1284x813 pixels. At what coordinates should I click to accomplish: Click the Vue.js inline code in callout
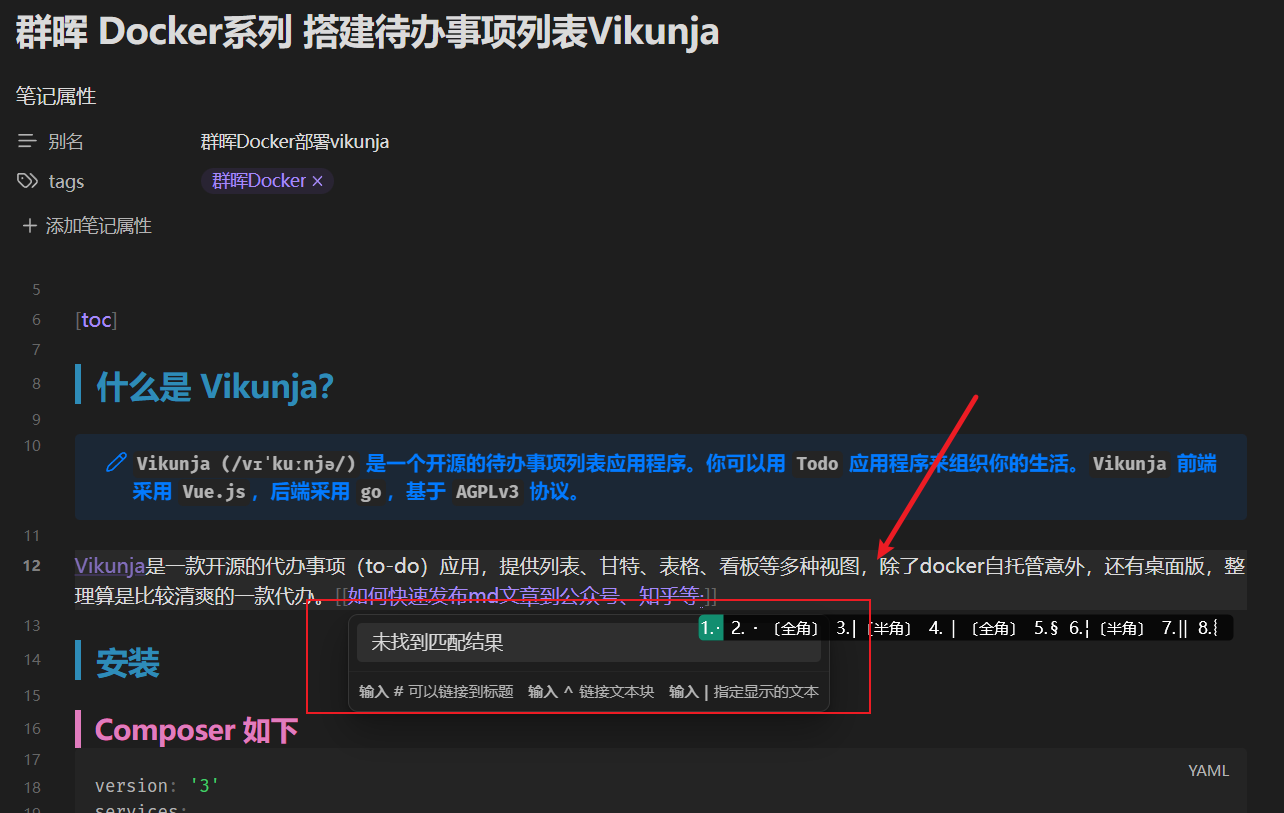pos(214,492)
